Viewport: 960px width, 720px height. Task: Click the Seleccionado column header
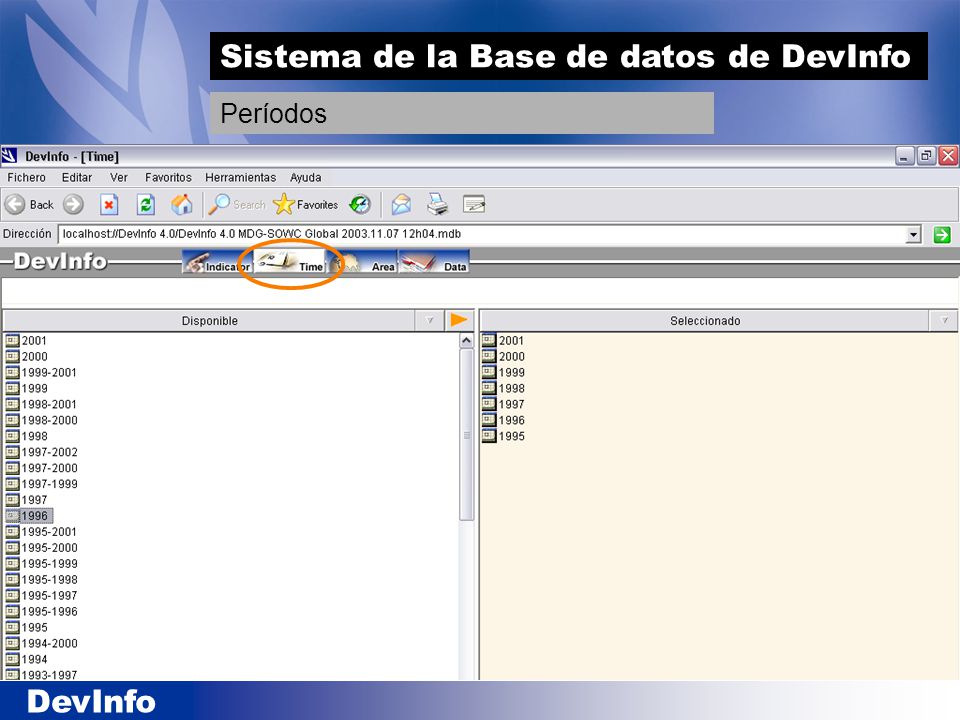(705, 321)
